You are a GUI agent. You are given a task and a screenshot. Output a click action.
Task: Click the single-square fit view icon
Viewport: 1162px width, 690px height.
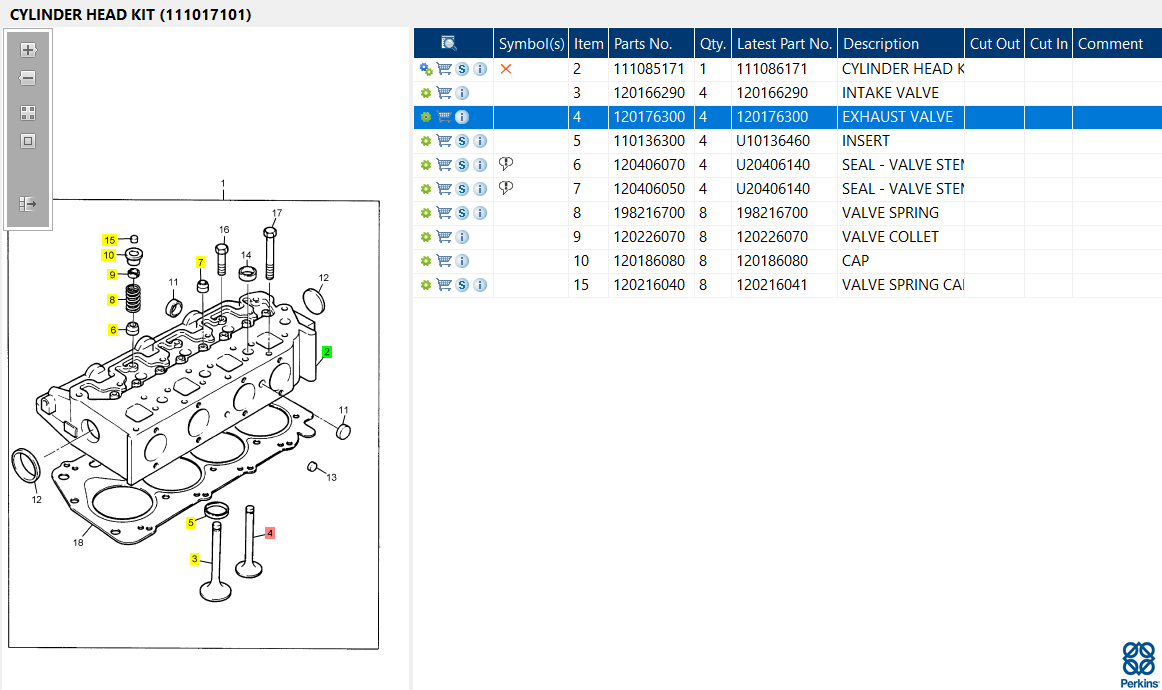(28, 141)
